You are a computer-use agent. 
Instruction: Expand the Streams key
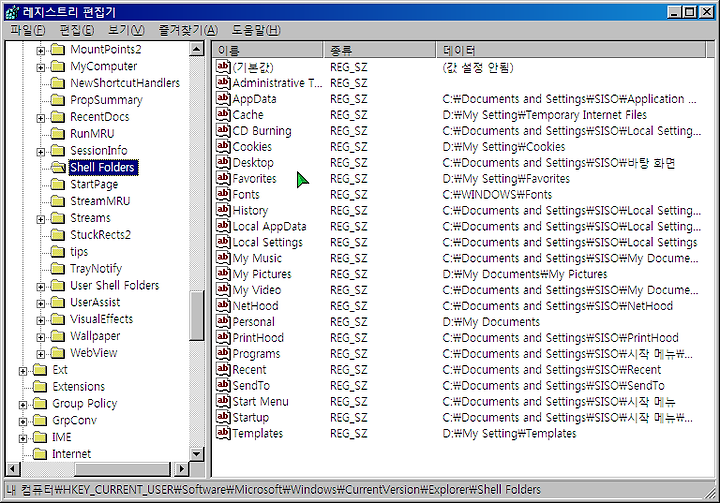[x=40, y=219]
